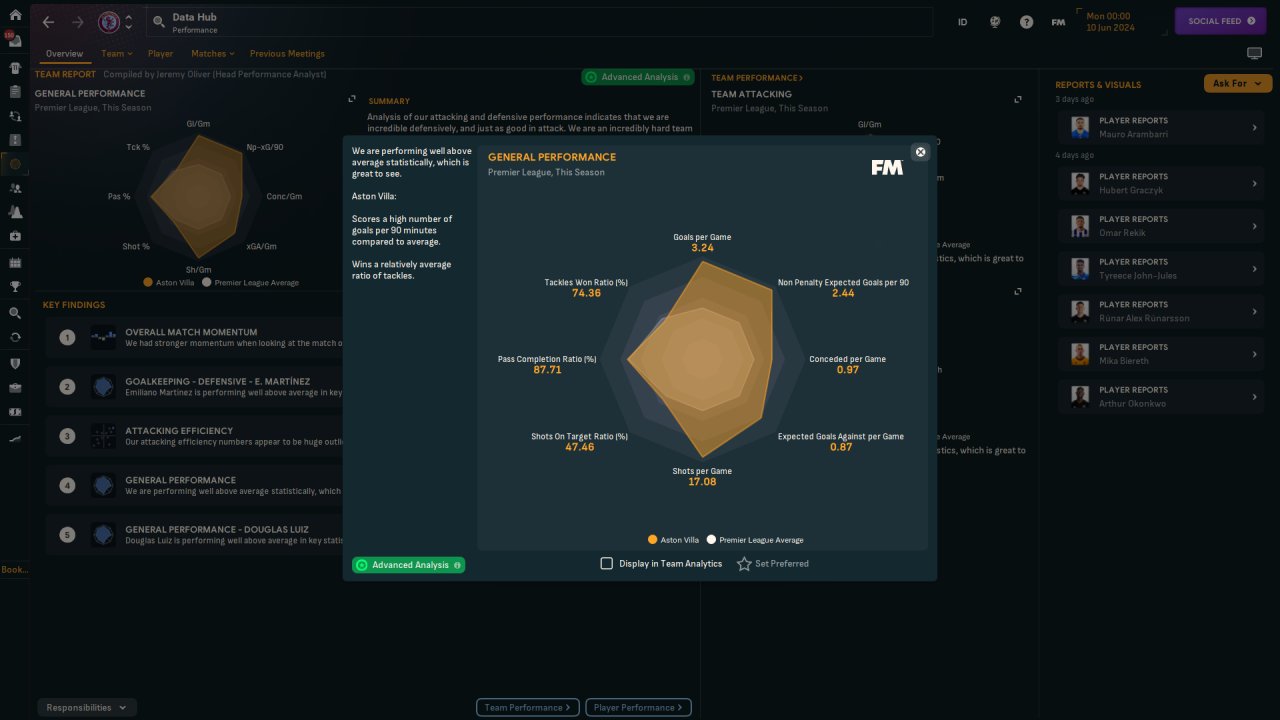
Task: Click the search magnifier beside Data Hub
Action: [x=159, y=21]
